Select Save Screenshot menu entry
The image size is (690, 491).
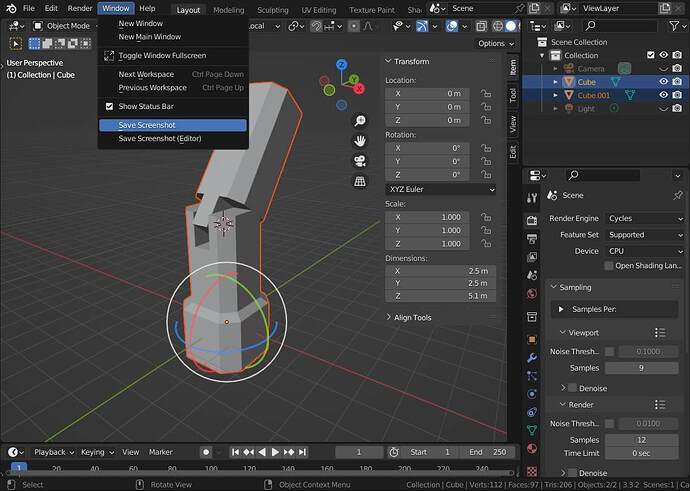(x=173, y=125)
